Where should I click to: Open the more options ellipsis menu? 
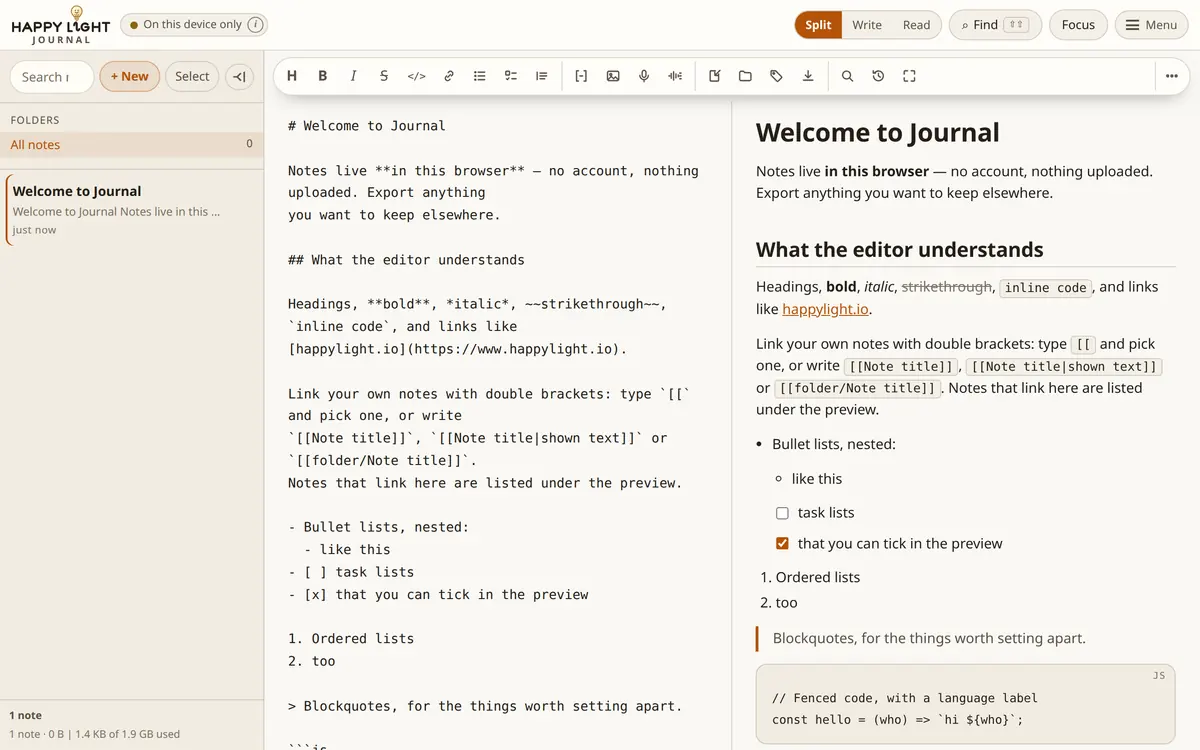[x=1172, y=76]
